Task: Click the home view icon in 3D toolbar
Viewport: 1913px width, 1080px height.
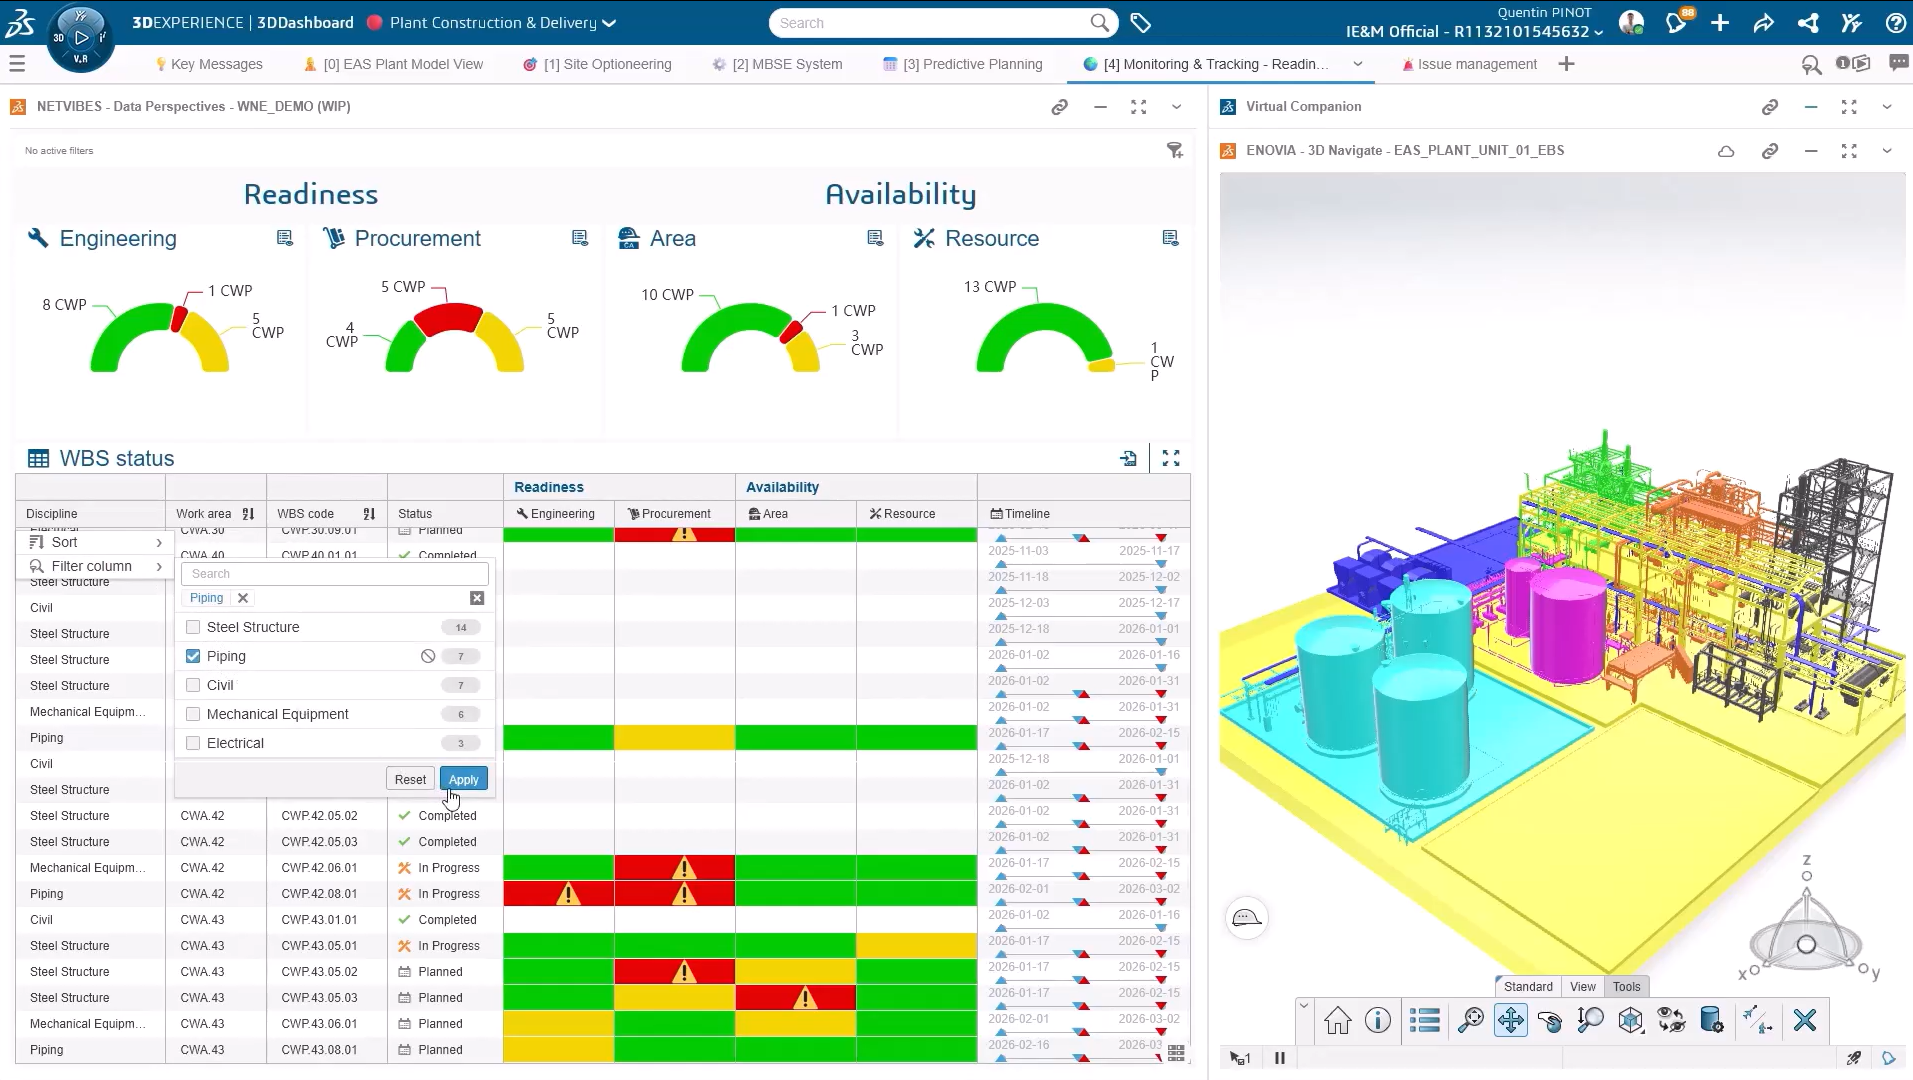Action: [1337, 1021]
